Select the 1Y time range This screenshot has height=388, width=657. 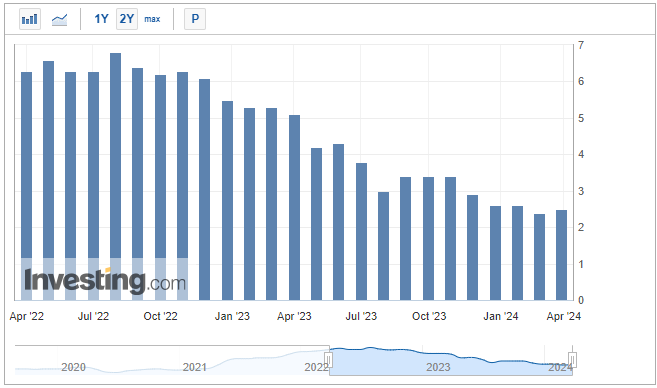point(101,19)
